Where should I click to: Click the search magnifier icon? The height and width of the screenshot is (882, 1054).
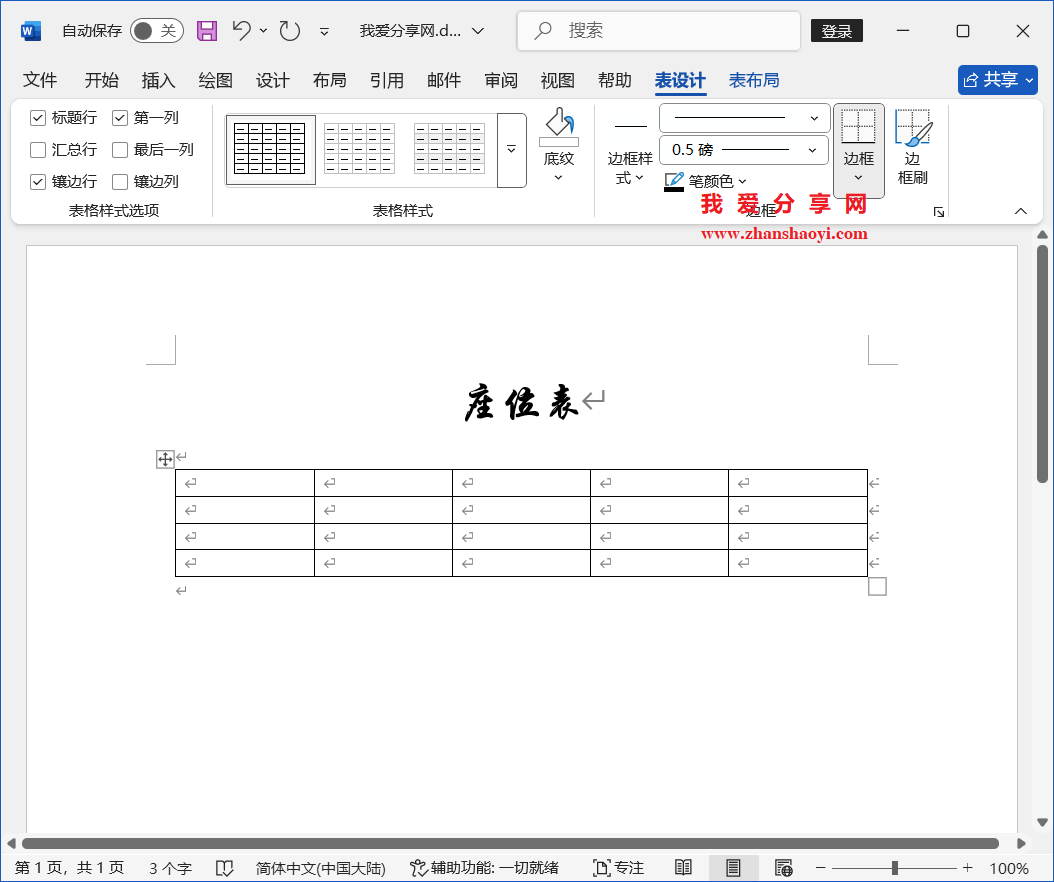point(542,30)
